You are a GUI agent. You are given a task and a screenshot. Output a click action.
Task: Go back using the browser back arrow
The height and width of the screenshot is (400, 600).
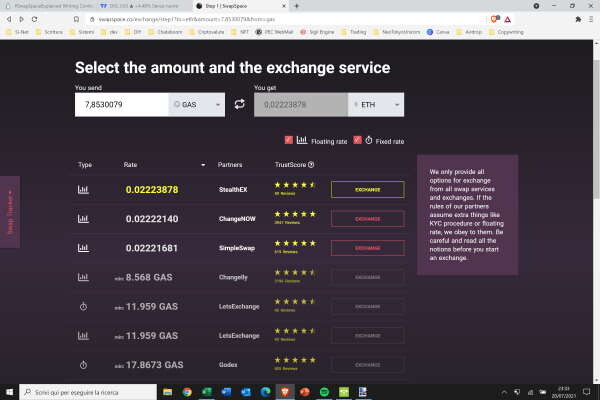tap(9, 19)
